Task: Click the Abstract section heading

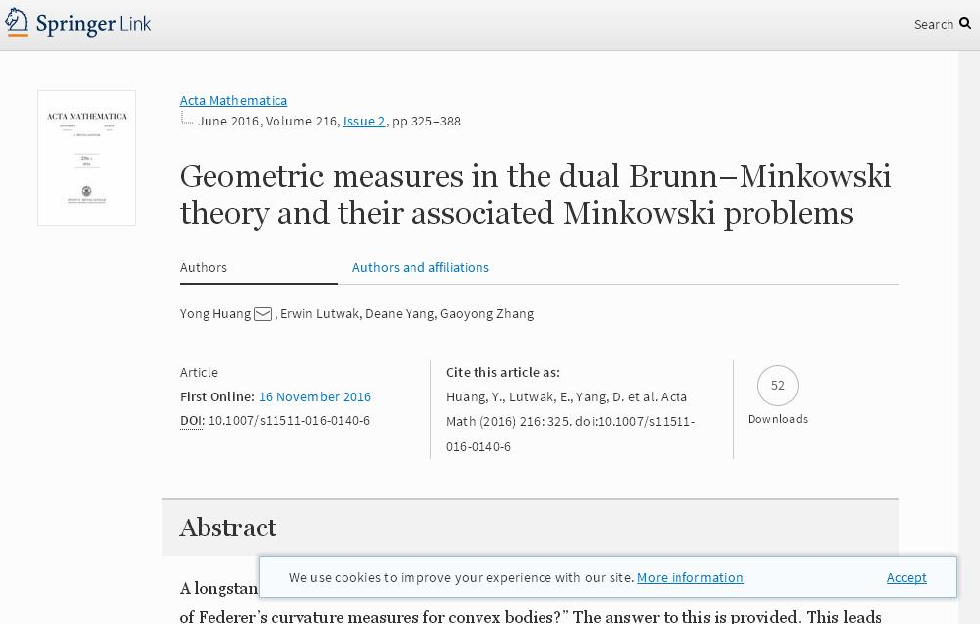Action: [228, 527]
